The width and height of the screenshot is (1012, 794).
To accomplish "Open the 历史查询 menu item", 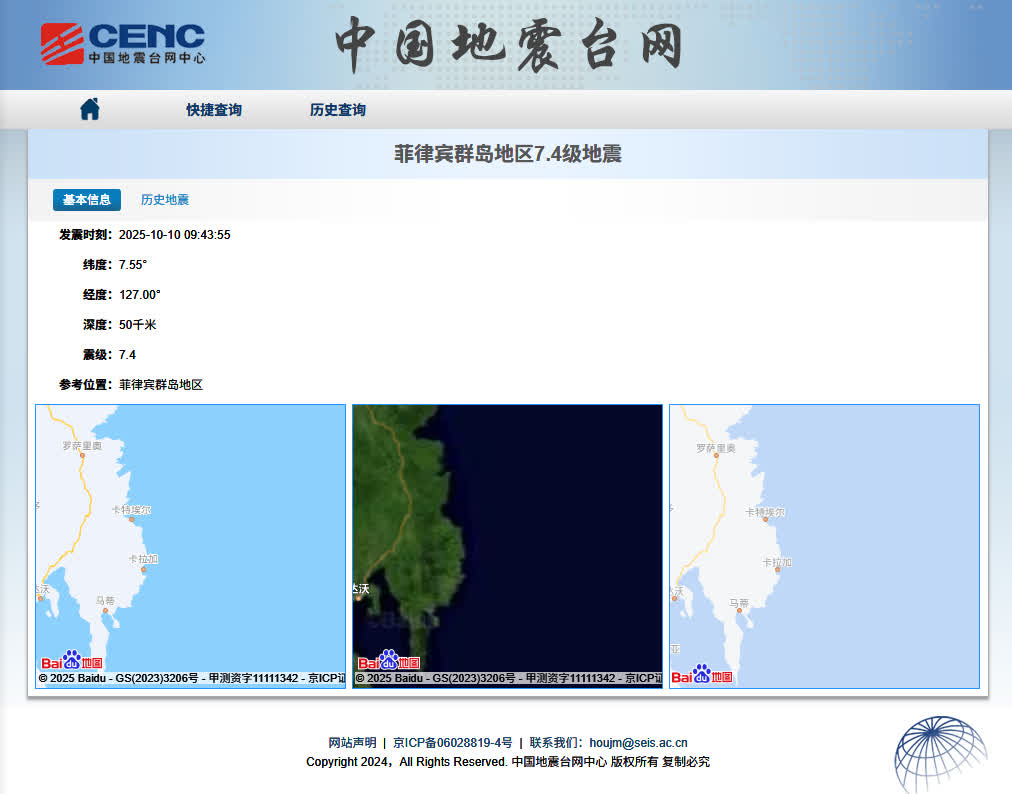I will tap(338, 110).
